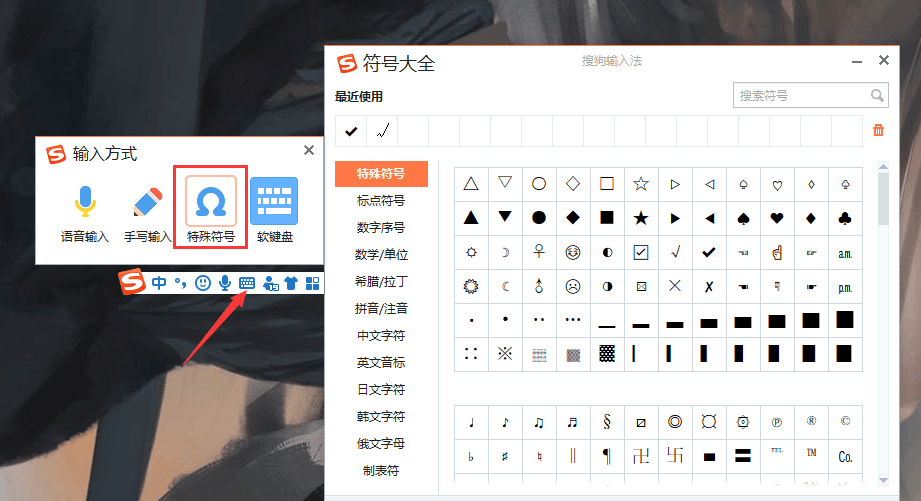Clear recent symbols with trash icon
This screenshot has height=501, width=921.
(x=878, y=130)
